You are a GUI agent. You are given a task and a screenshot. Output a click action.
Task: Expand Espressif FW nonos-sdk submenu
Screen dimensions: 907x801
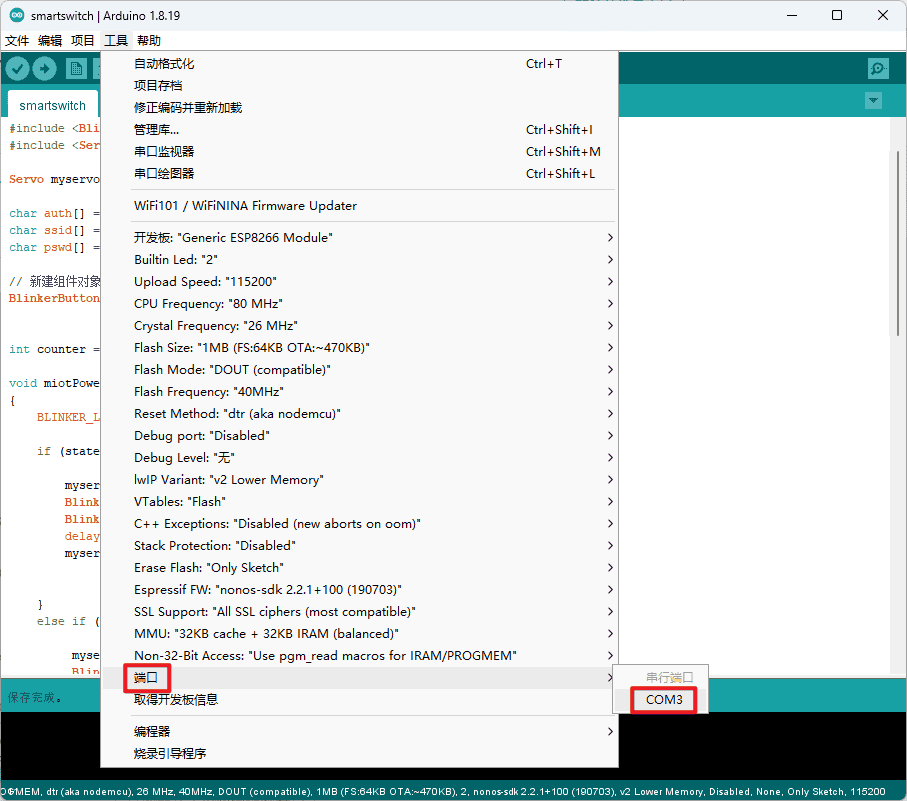pos(359,589)
